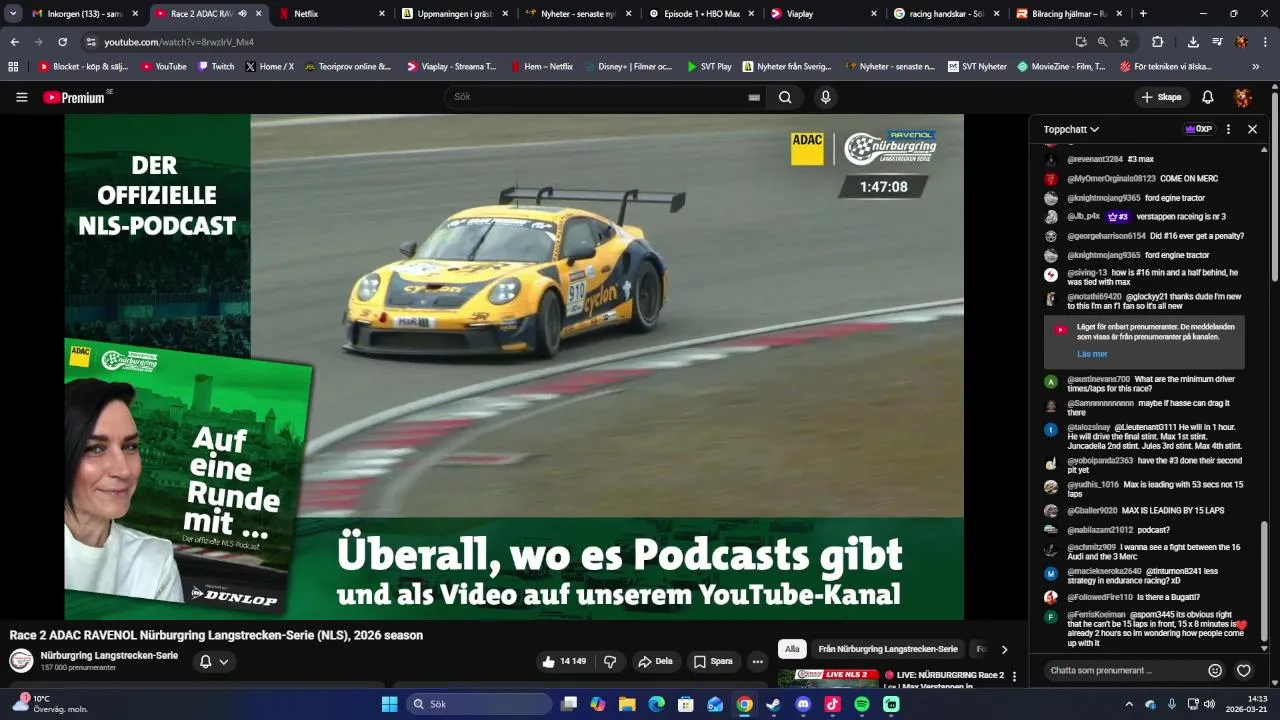Screen dimensions: 1280x720
Task: Show more bookmarks with the double chevron
Action: [1256, 66]
